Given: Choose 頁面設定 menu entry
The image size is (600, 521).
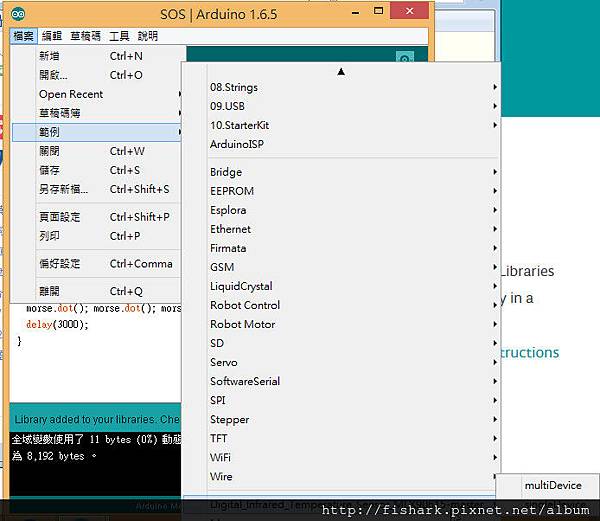Looking at the screenshot, I should tap(97, 217).
